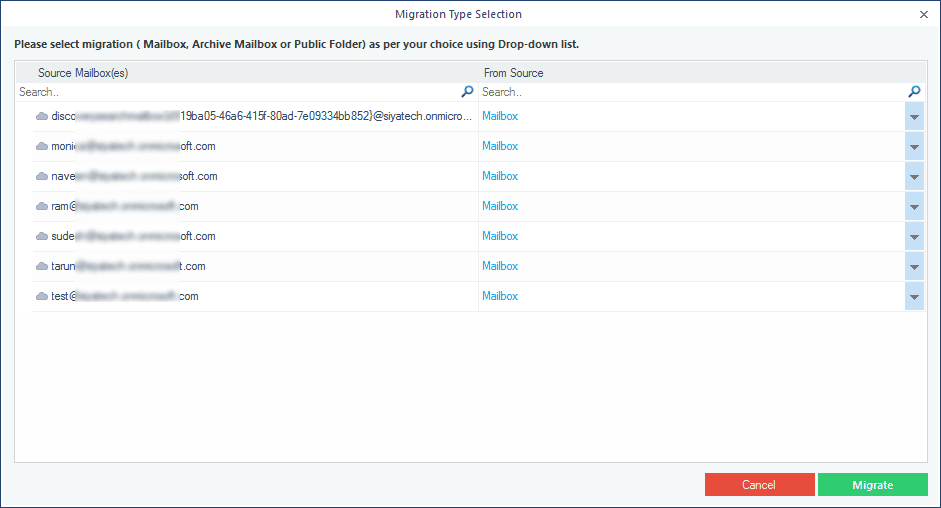Open migration type dropdown for discovery search mailbox
The height and width of the screenshot is (508, 941).
click(x=914, y=117)
